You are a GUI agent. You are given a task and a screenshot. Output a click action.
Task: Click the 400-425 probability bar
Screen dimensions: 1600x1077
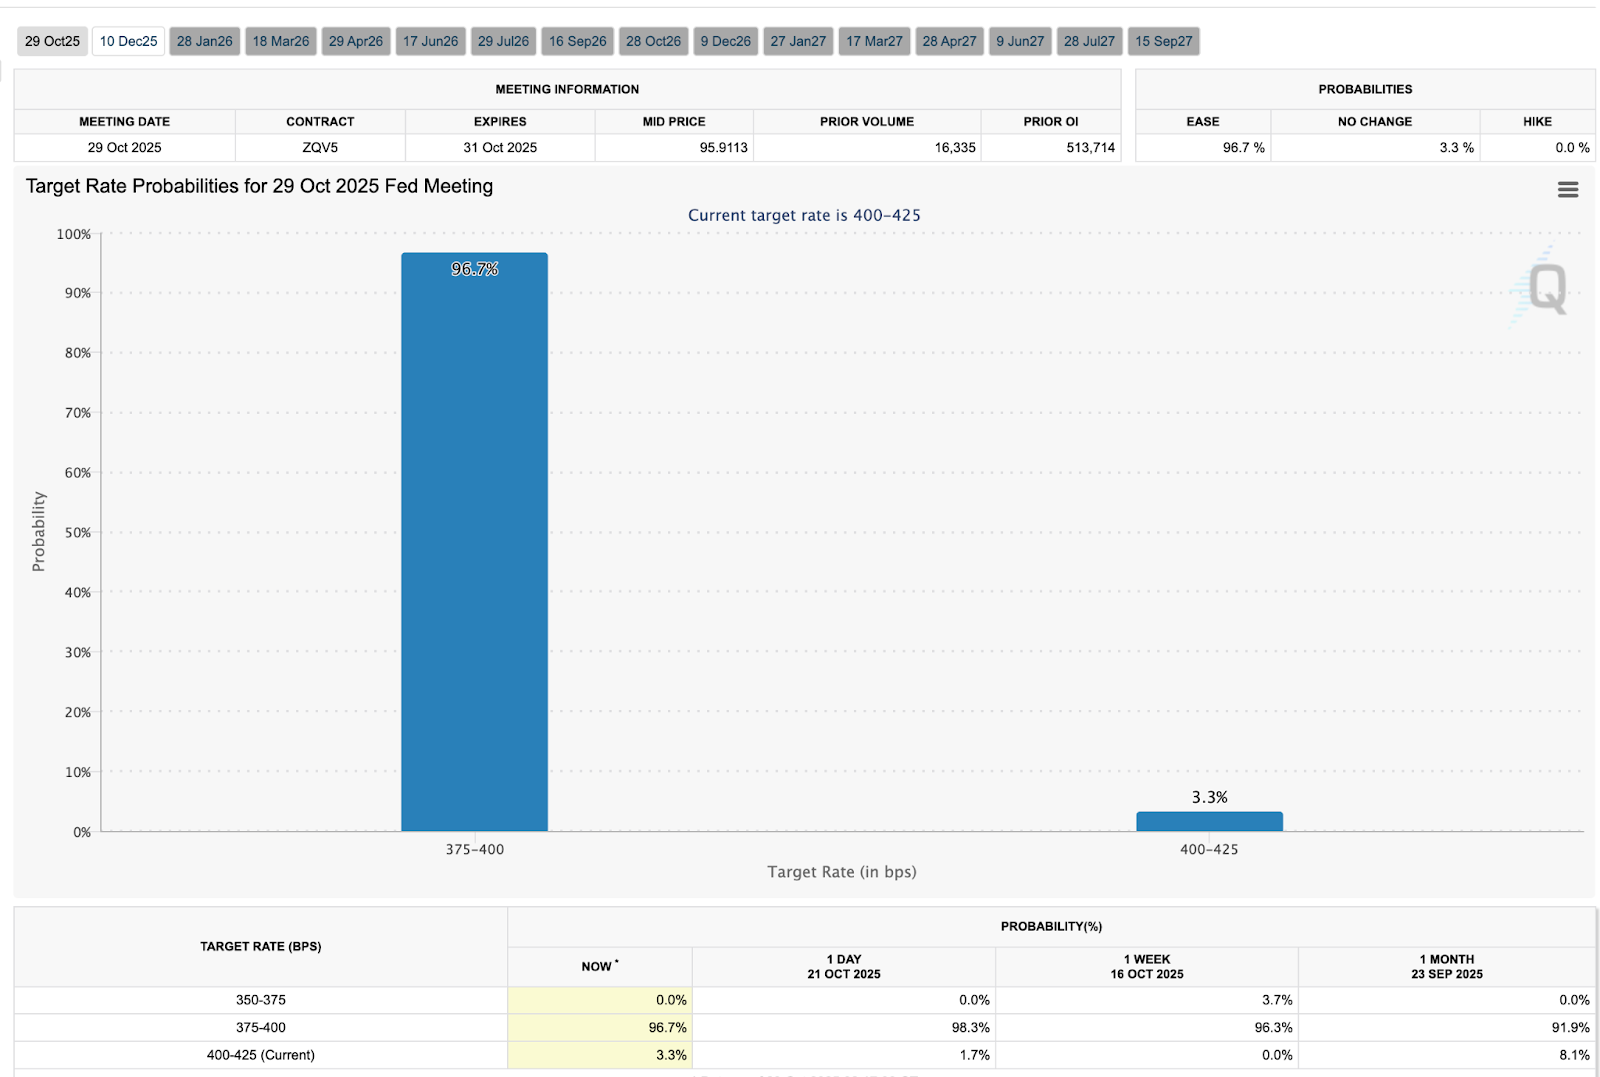point(1209,821)
